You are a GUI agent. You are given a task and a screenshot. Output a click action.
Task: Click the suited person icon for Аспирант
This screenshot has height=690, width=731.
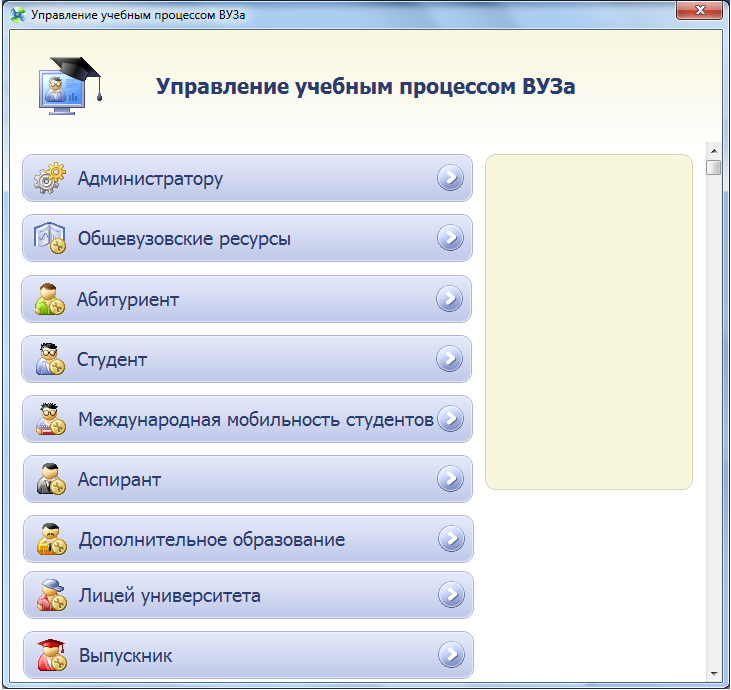51,479
